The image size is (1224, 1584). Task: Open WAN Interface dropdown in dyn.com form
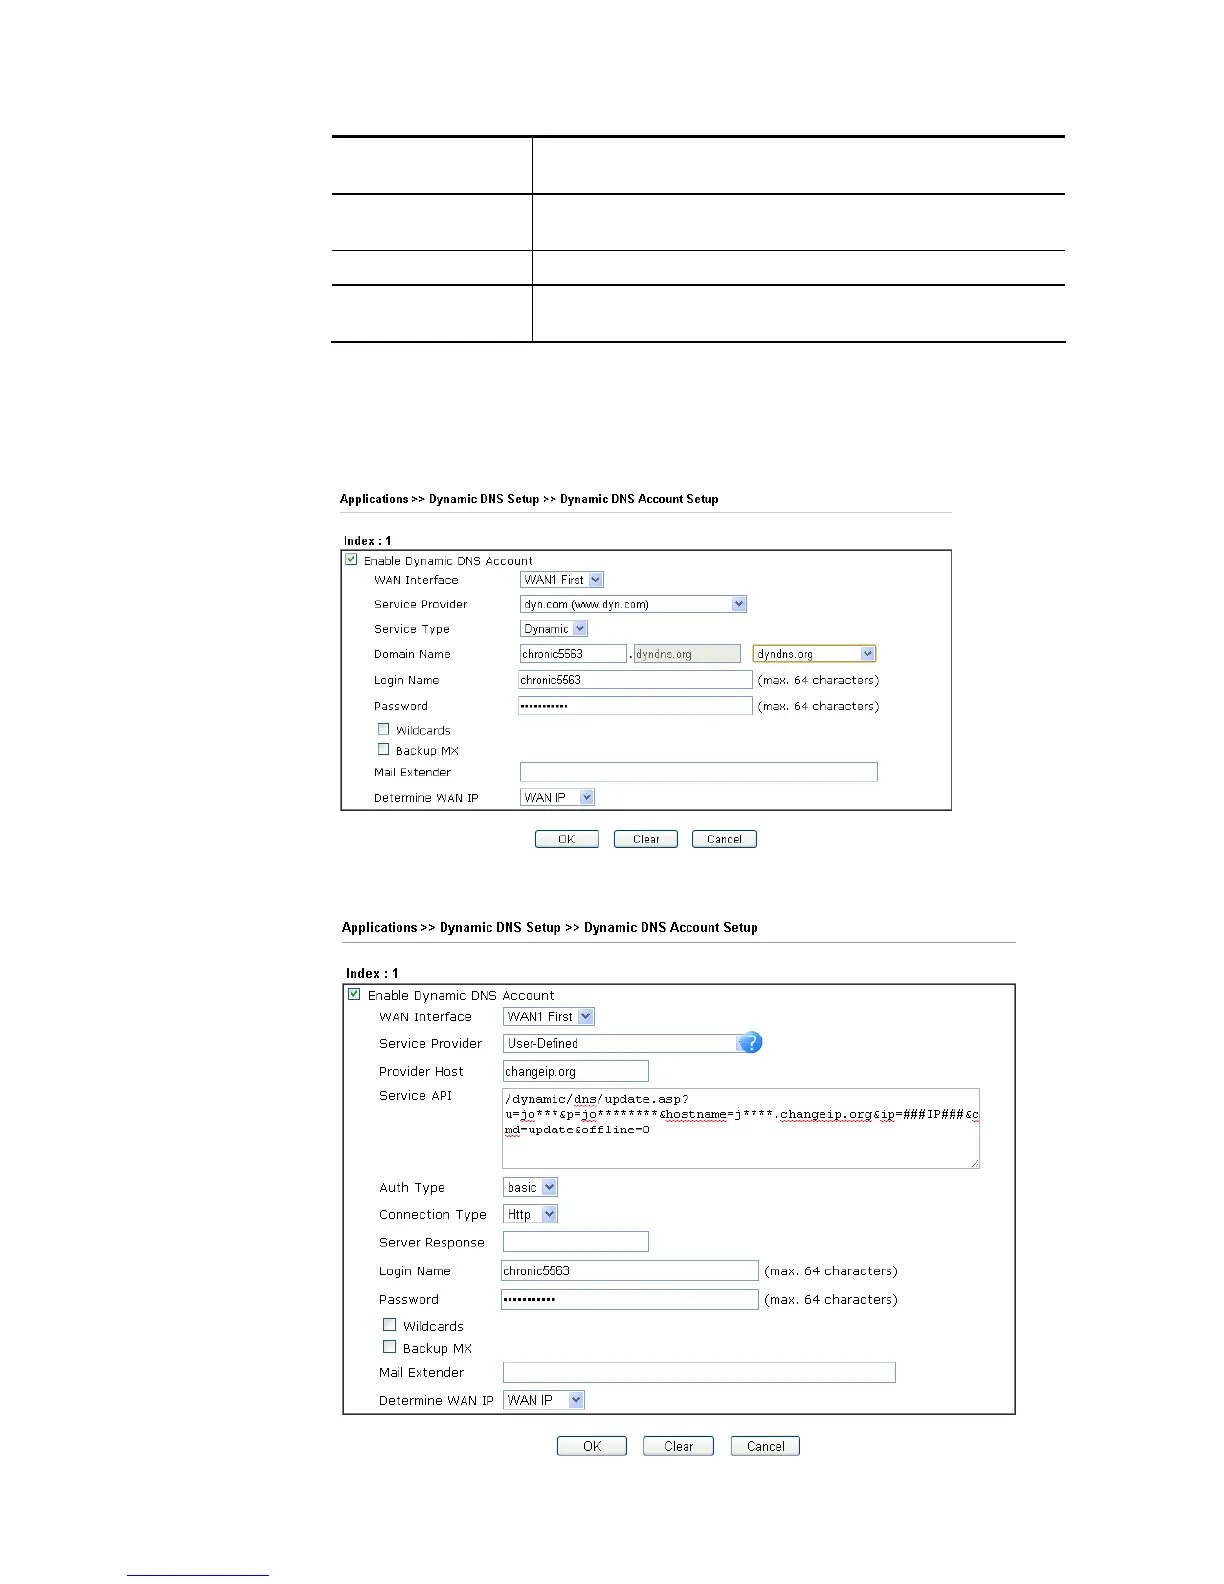pos(562,580)
